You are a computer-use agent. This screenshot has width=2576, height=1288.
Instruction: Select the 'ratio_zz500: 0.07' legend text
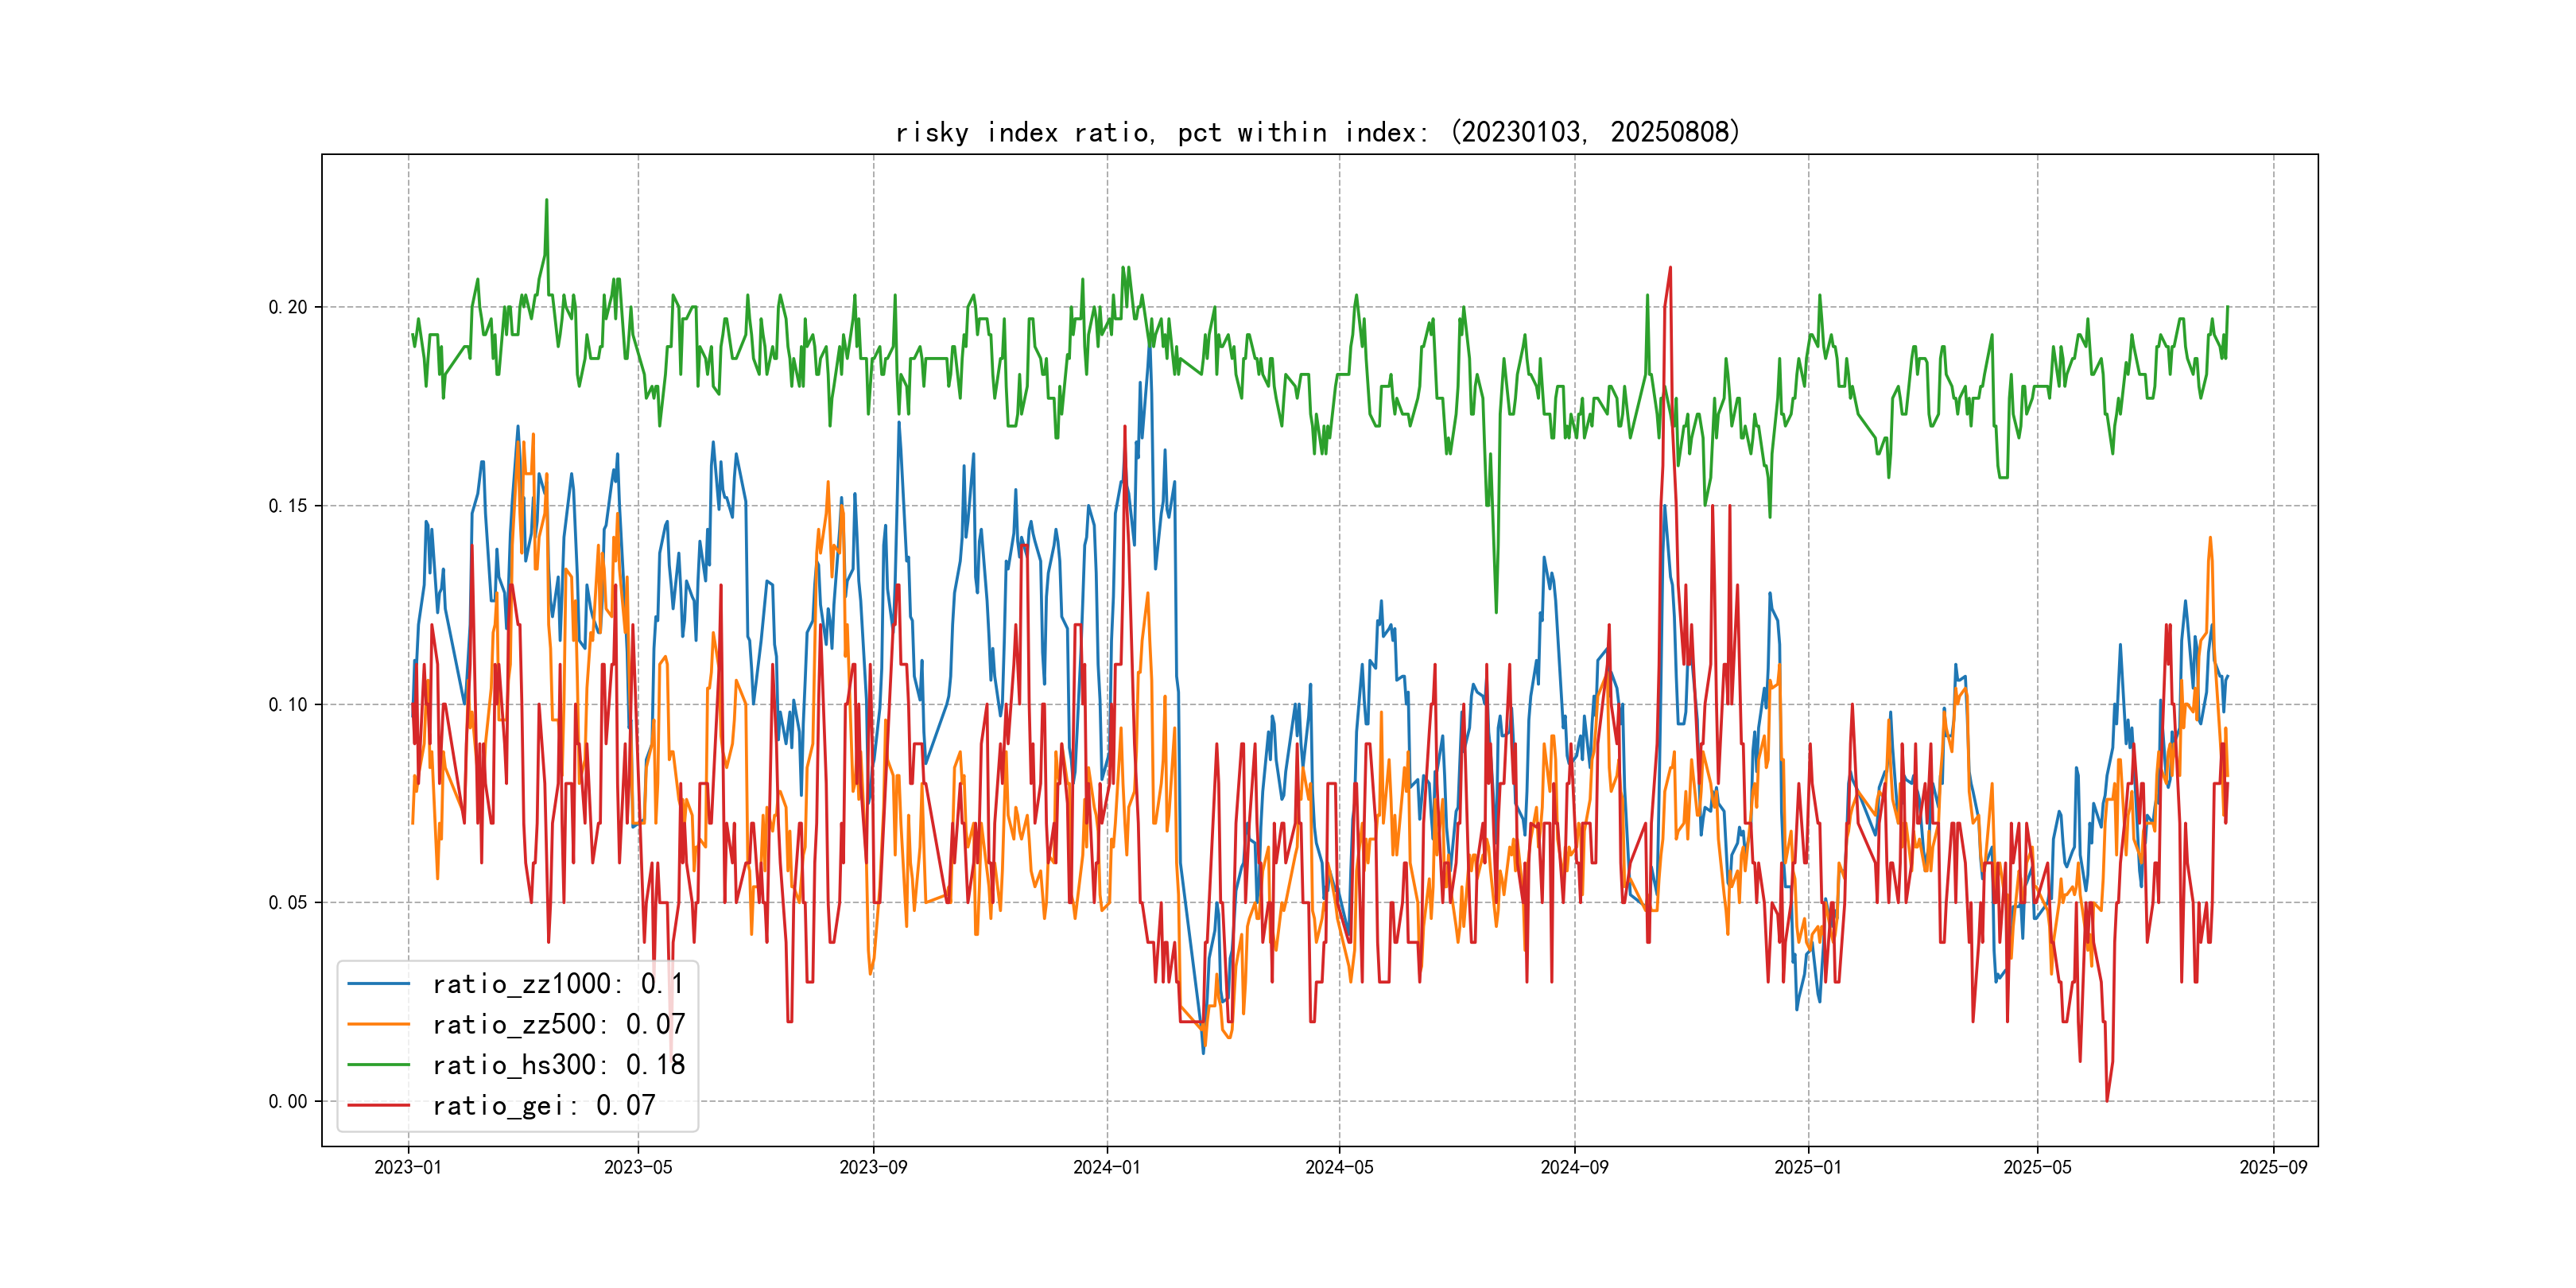pos(558,1024)
